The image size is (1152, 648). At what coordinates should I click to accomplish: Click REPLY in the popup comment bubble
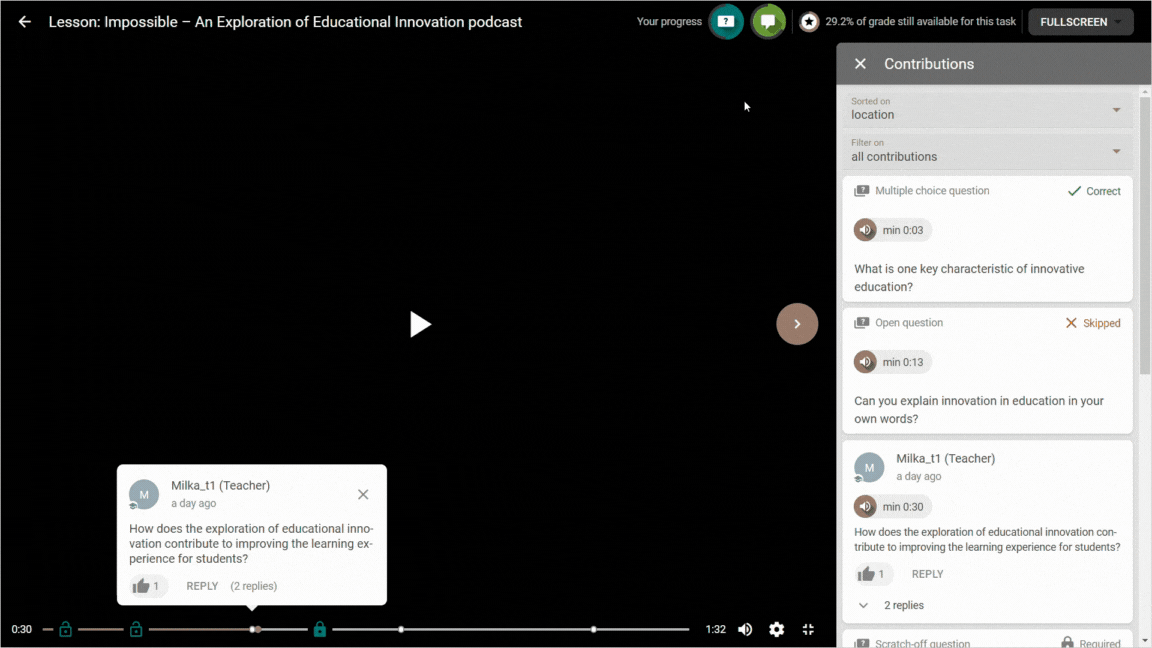click(202, 586)
